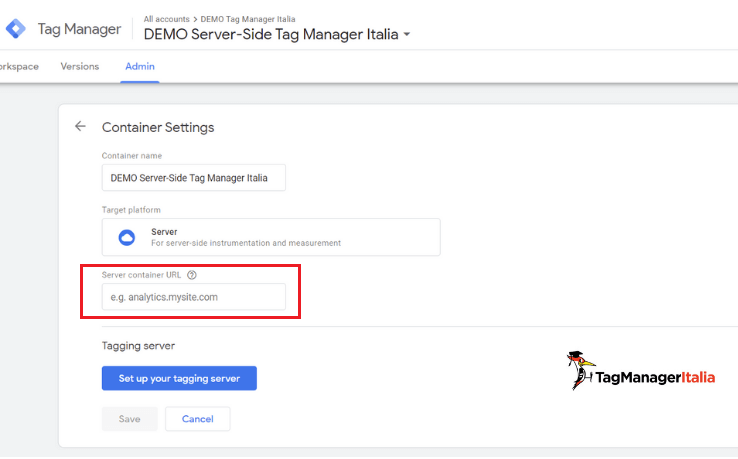Switch to the Workspace tab

pyautogui.click(x=19, y=66)
